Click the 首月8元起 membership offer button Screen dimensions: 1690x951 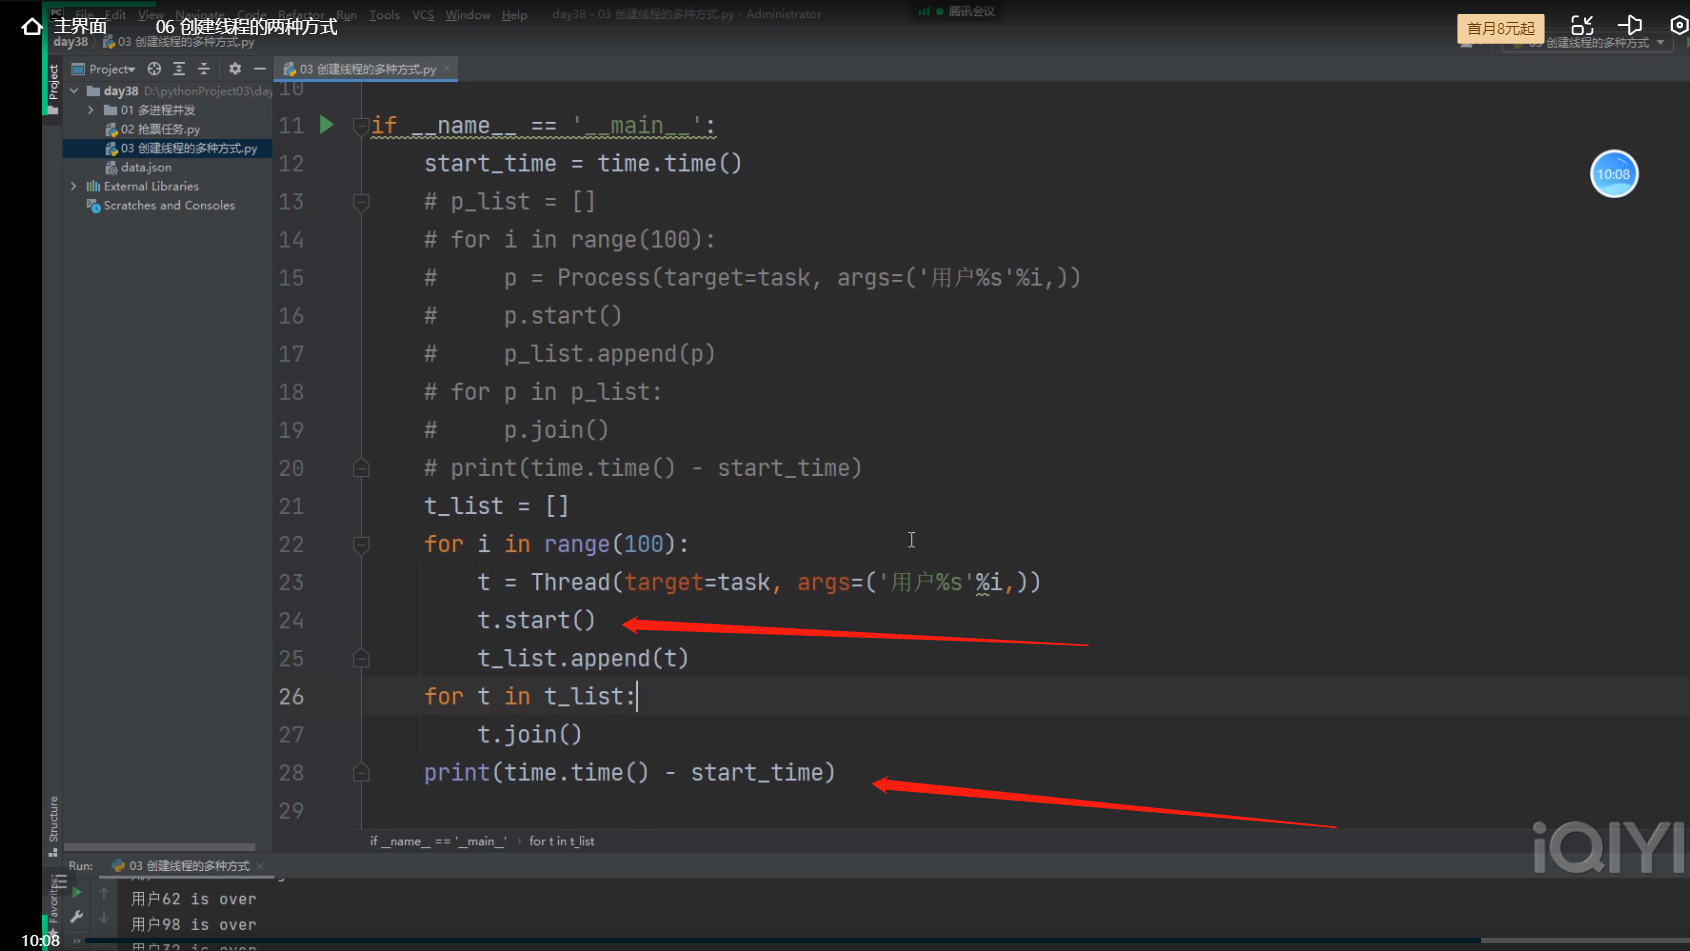(1500, 29)
